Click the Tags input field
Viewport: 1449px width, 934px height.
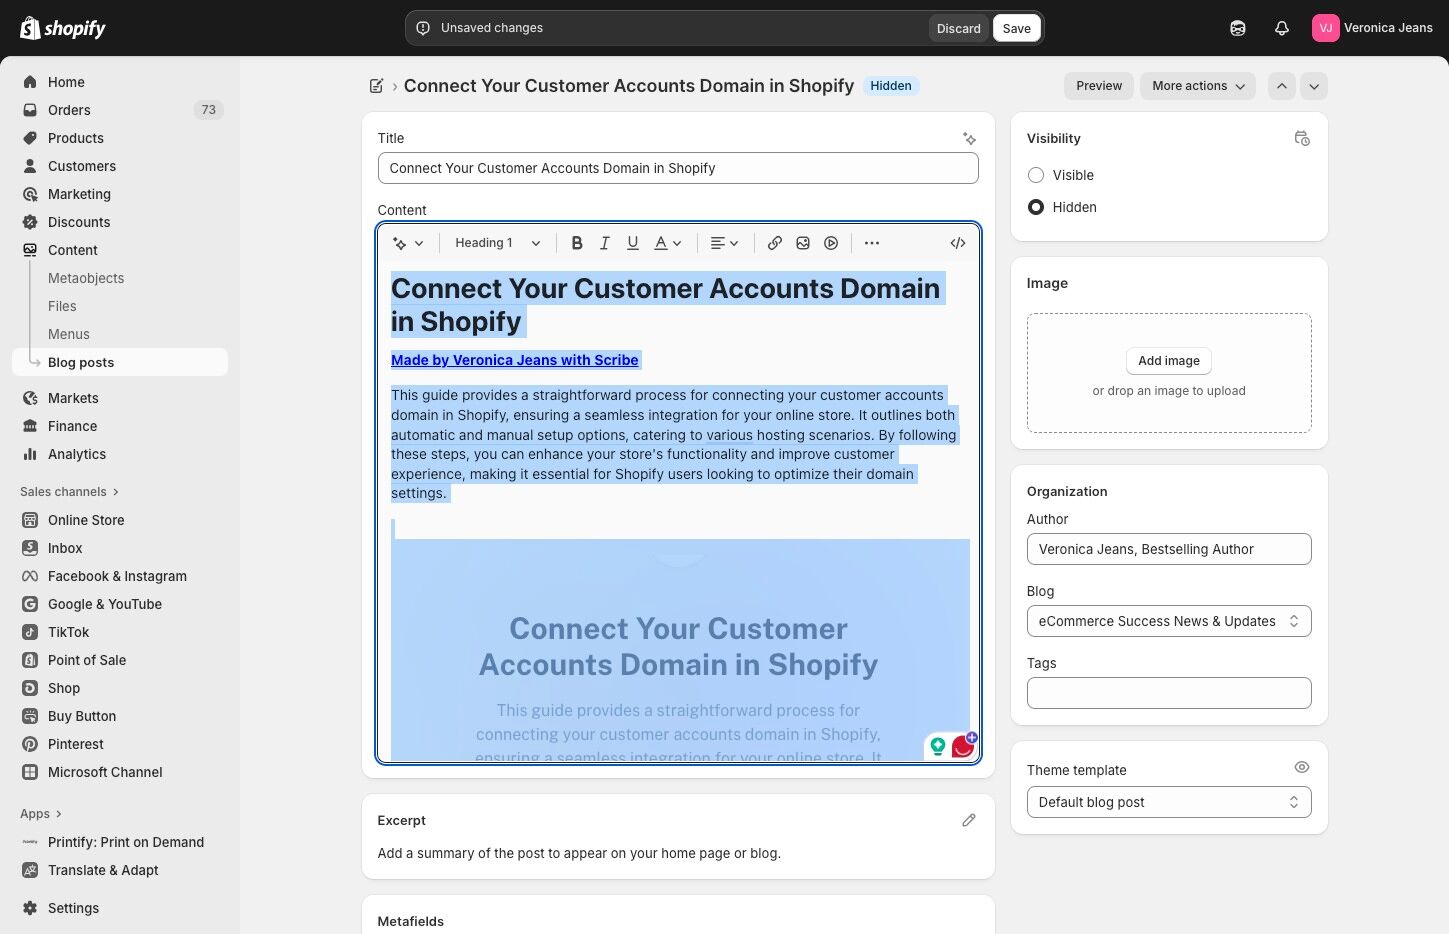1169,693
